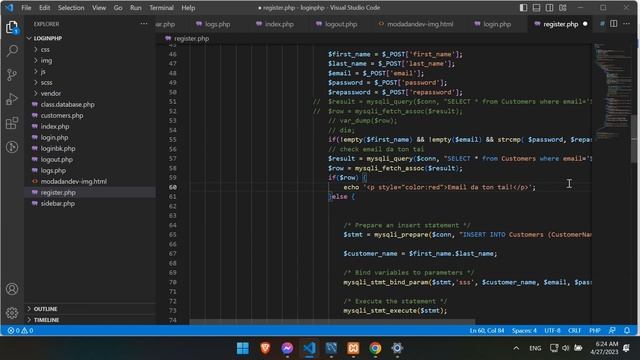Expand the vendor folder
640x360 pixels.
51,93
